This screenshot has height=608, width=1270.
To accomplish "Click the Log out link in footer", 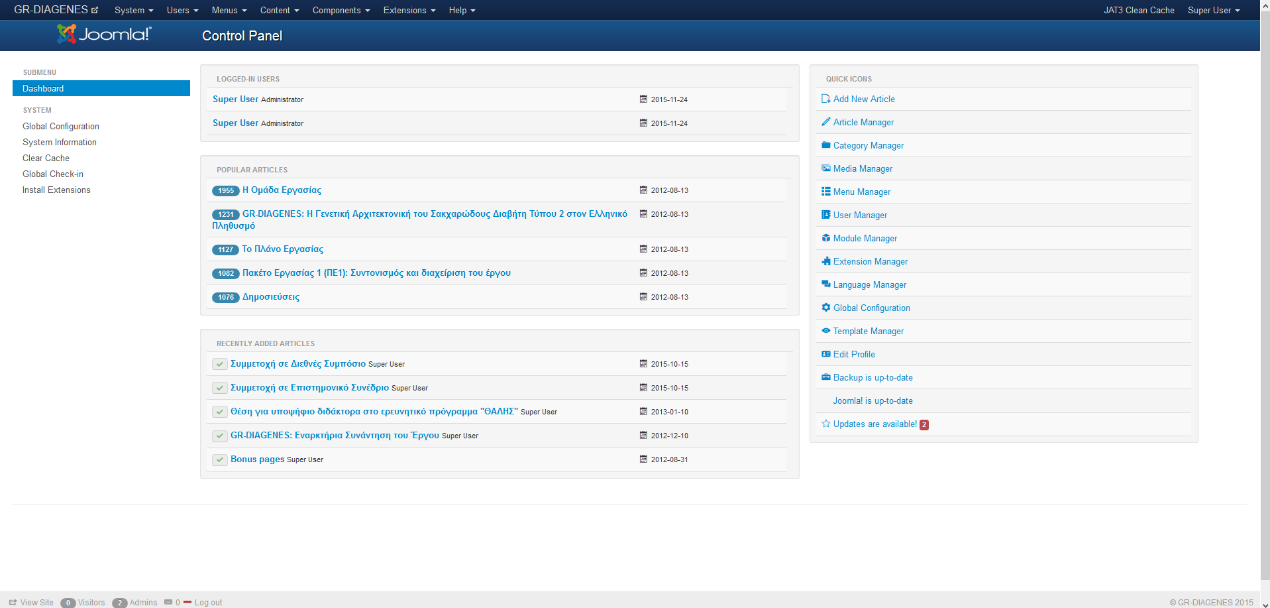I will [x=208, y=603].
